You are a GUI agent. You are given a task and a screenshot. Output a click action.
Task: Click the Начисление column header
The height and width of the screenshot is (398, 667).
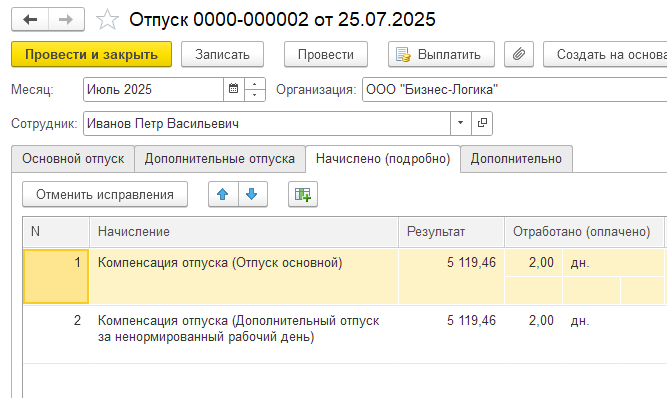[x=244, y=232]
